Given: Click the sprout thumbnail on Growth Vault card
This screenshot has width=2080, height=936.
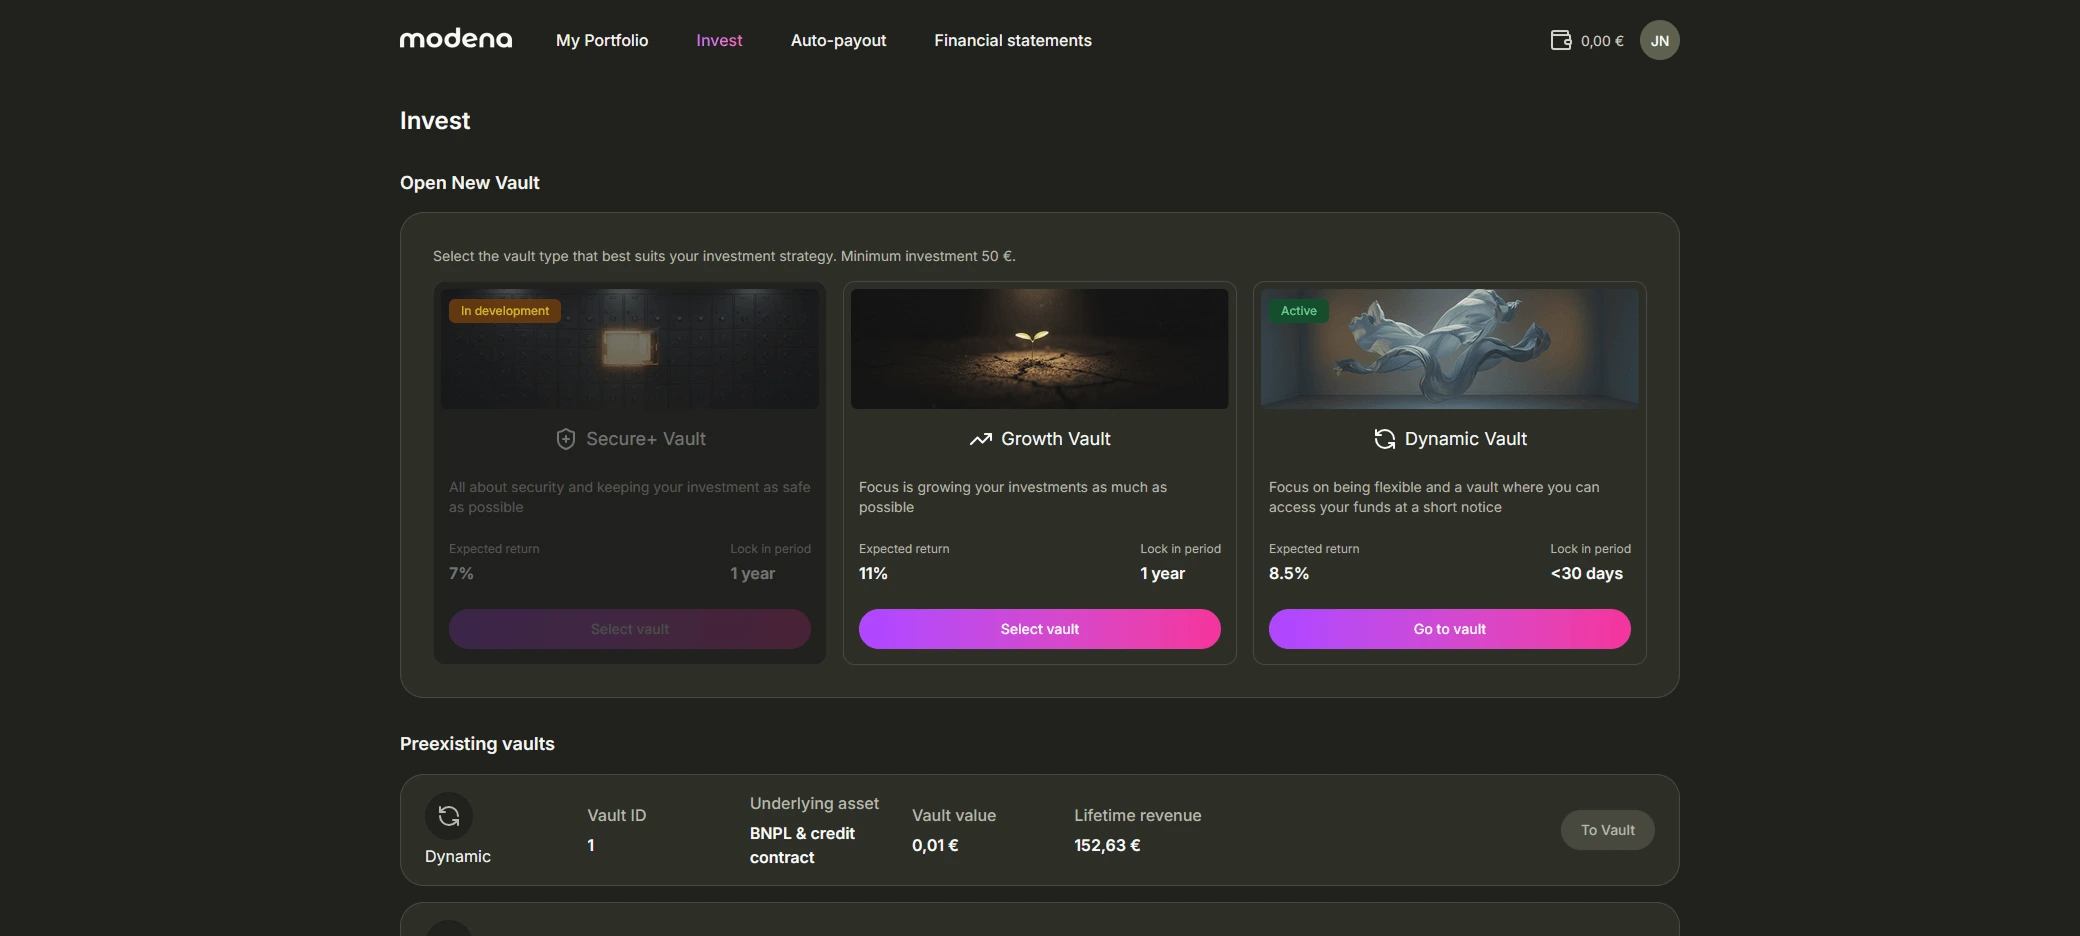Looking at the screenshot, I should (x=1039, y=348).
